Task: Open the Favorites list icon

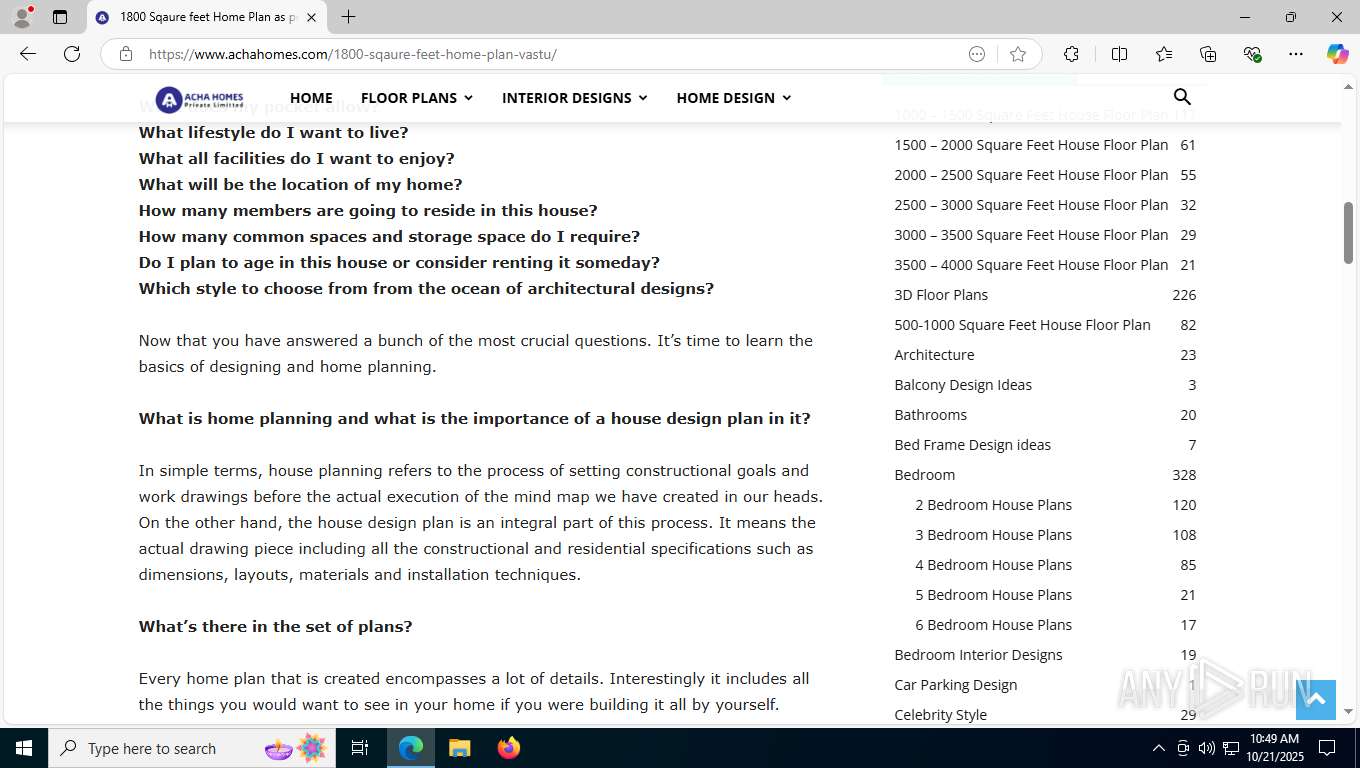Action: click(x=1164, y=54)
